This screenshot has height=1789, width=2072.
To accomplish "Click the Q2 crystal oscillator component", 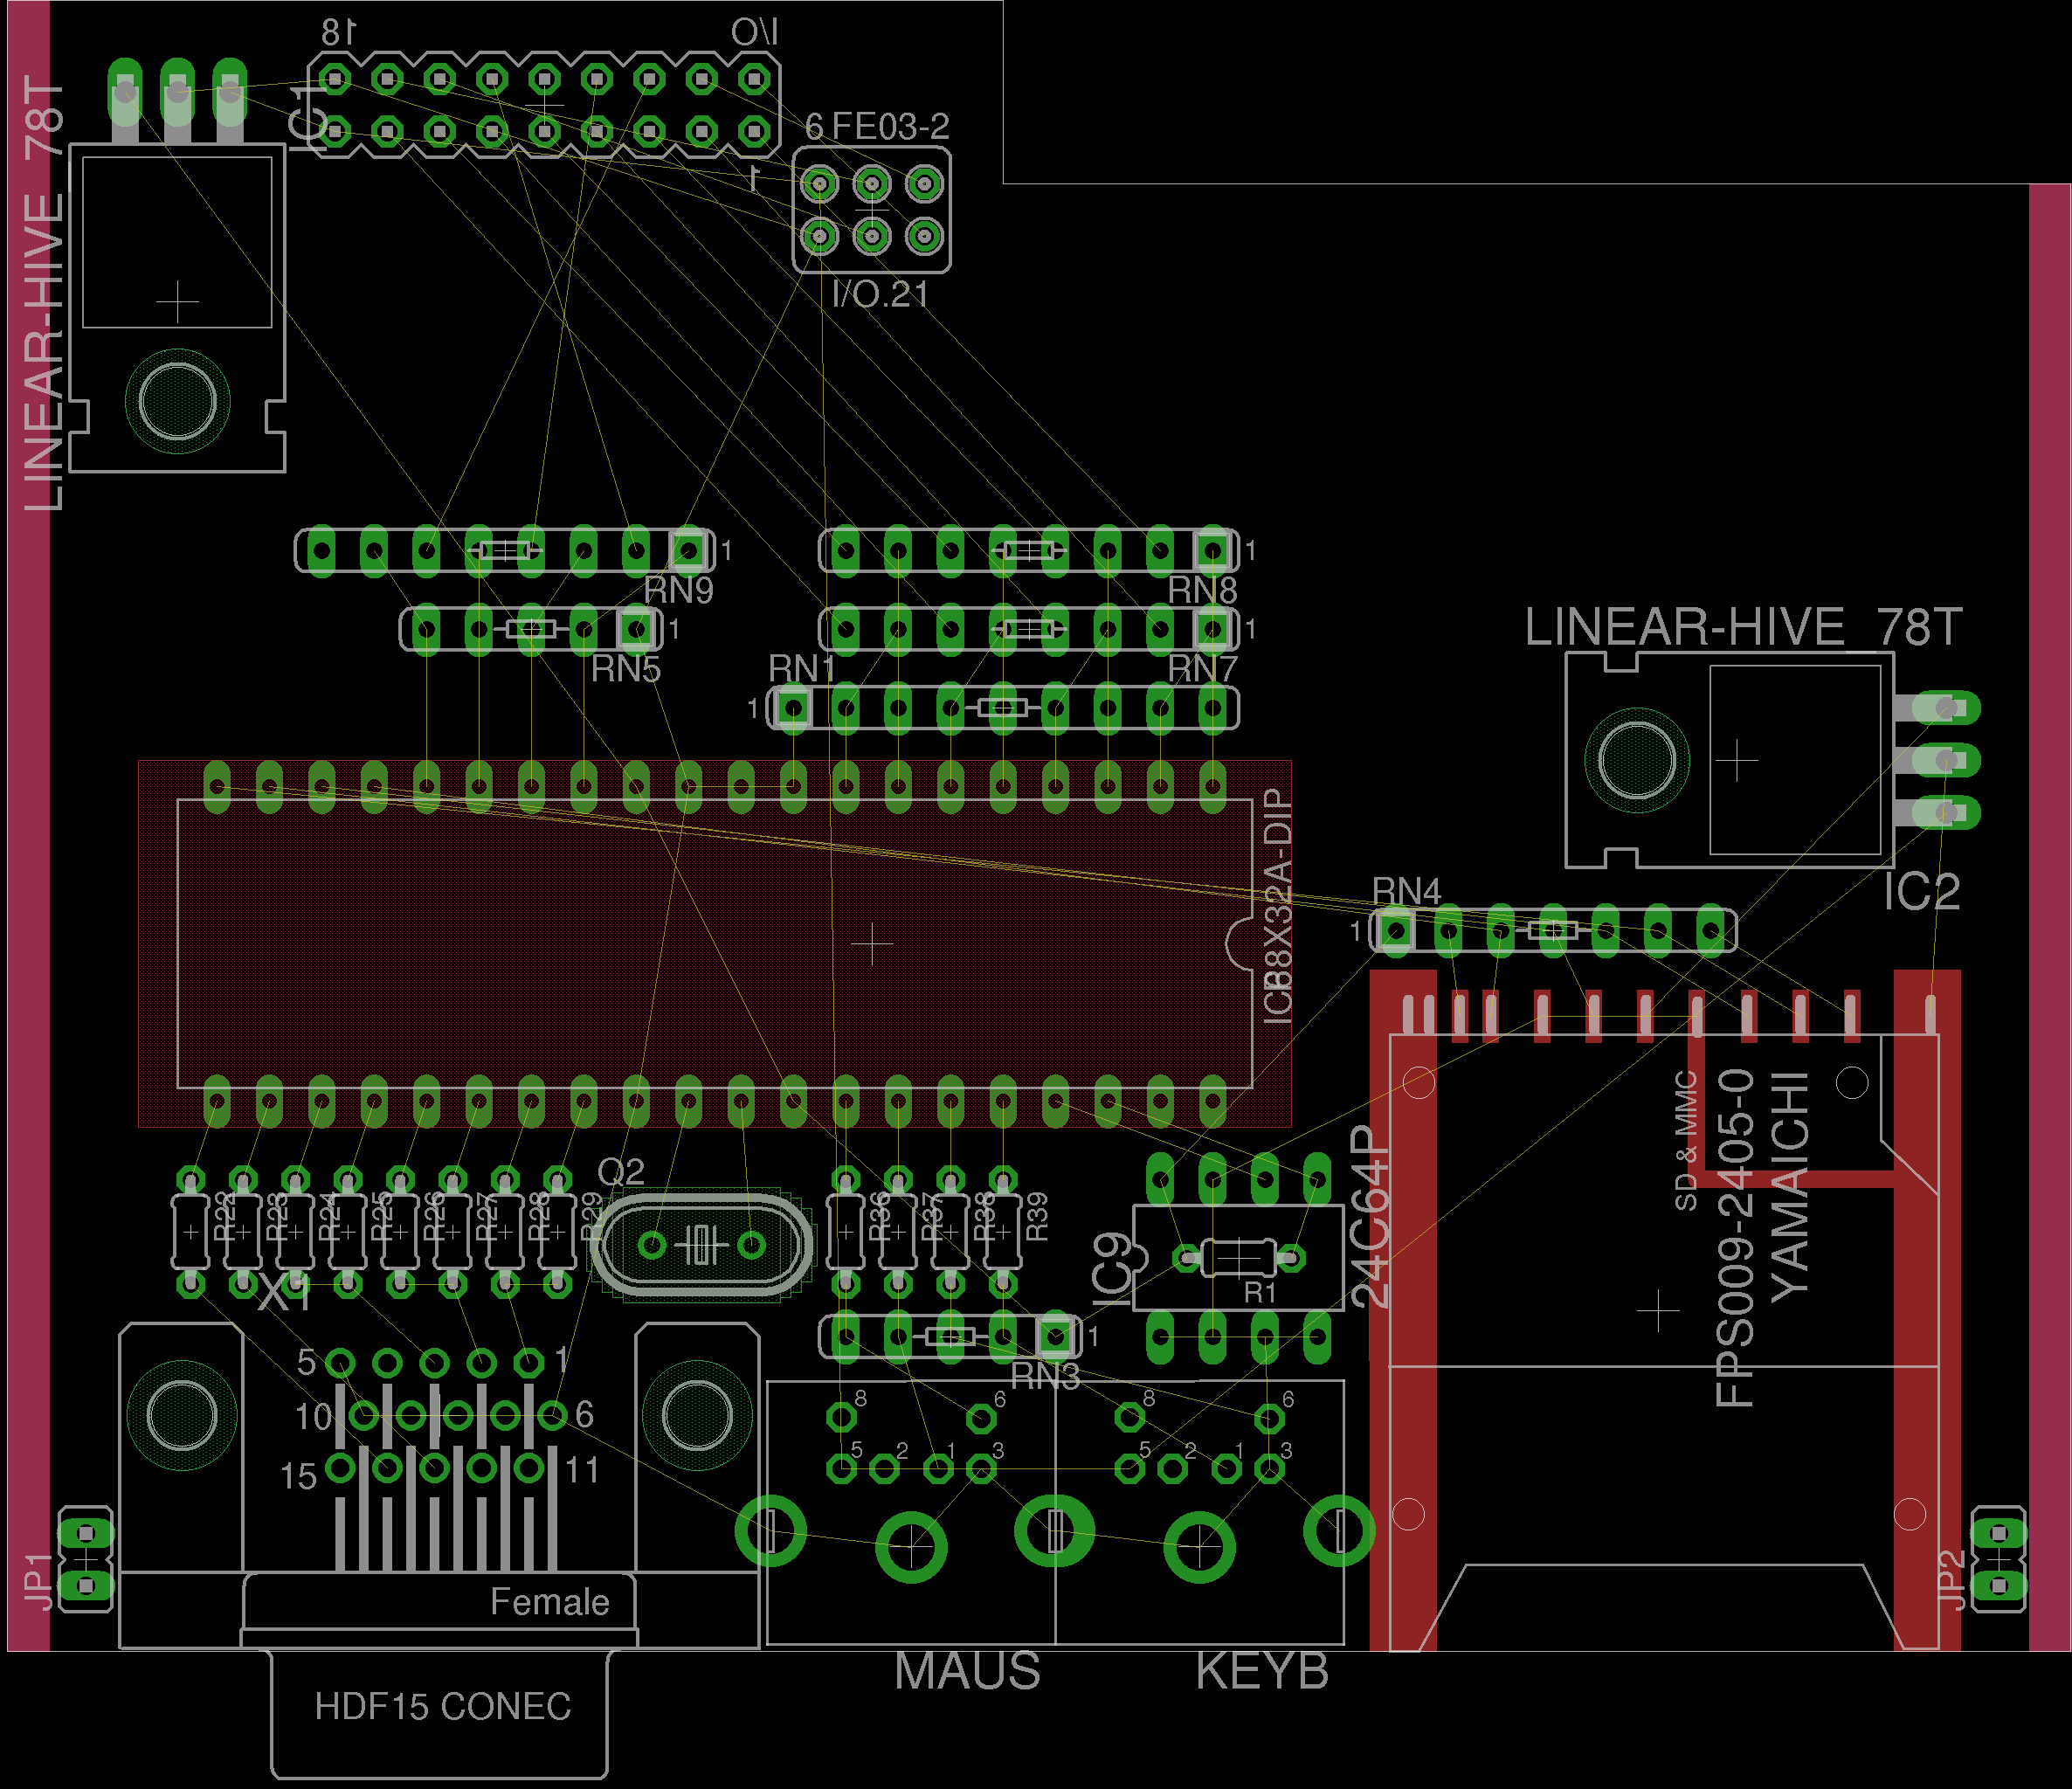I will [x=701, y=1245].
